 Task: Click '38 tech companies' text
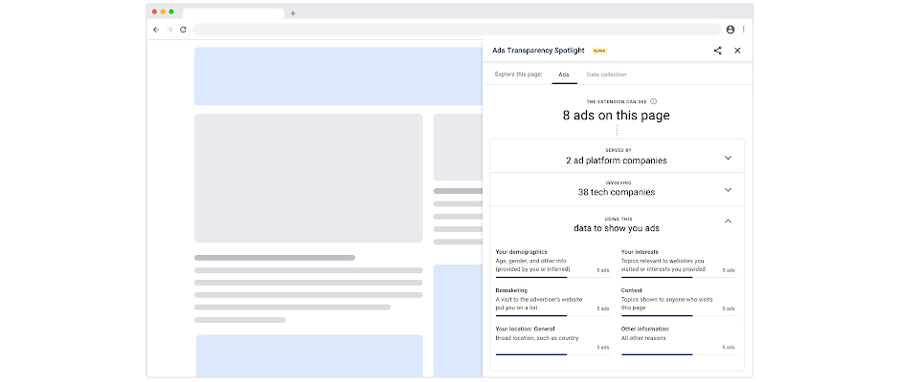tap(616, 192)
